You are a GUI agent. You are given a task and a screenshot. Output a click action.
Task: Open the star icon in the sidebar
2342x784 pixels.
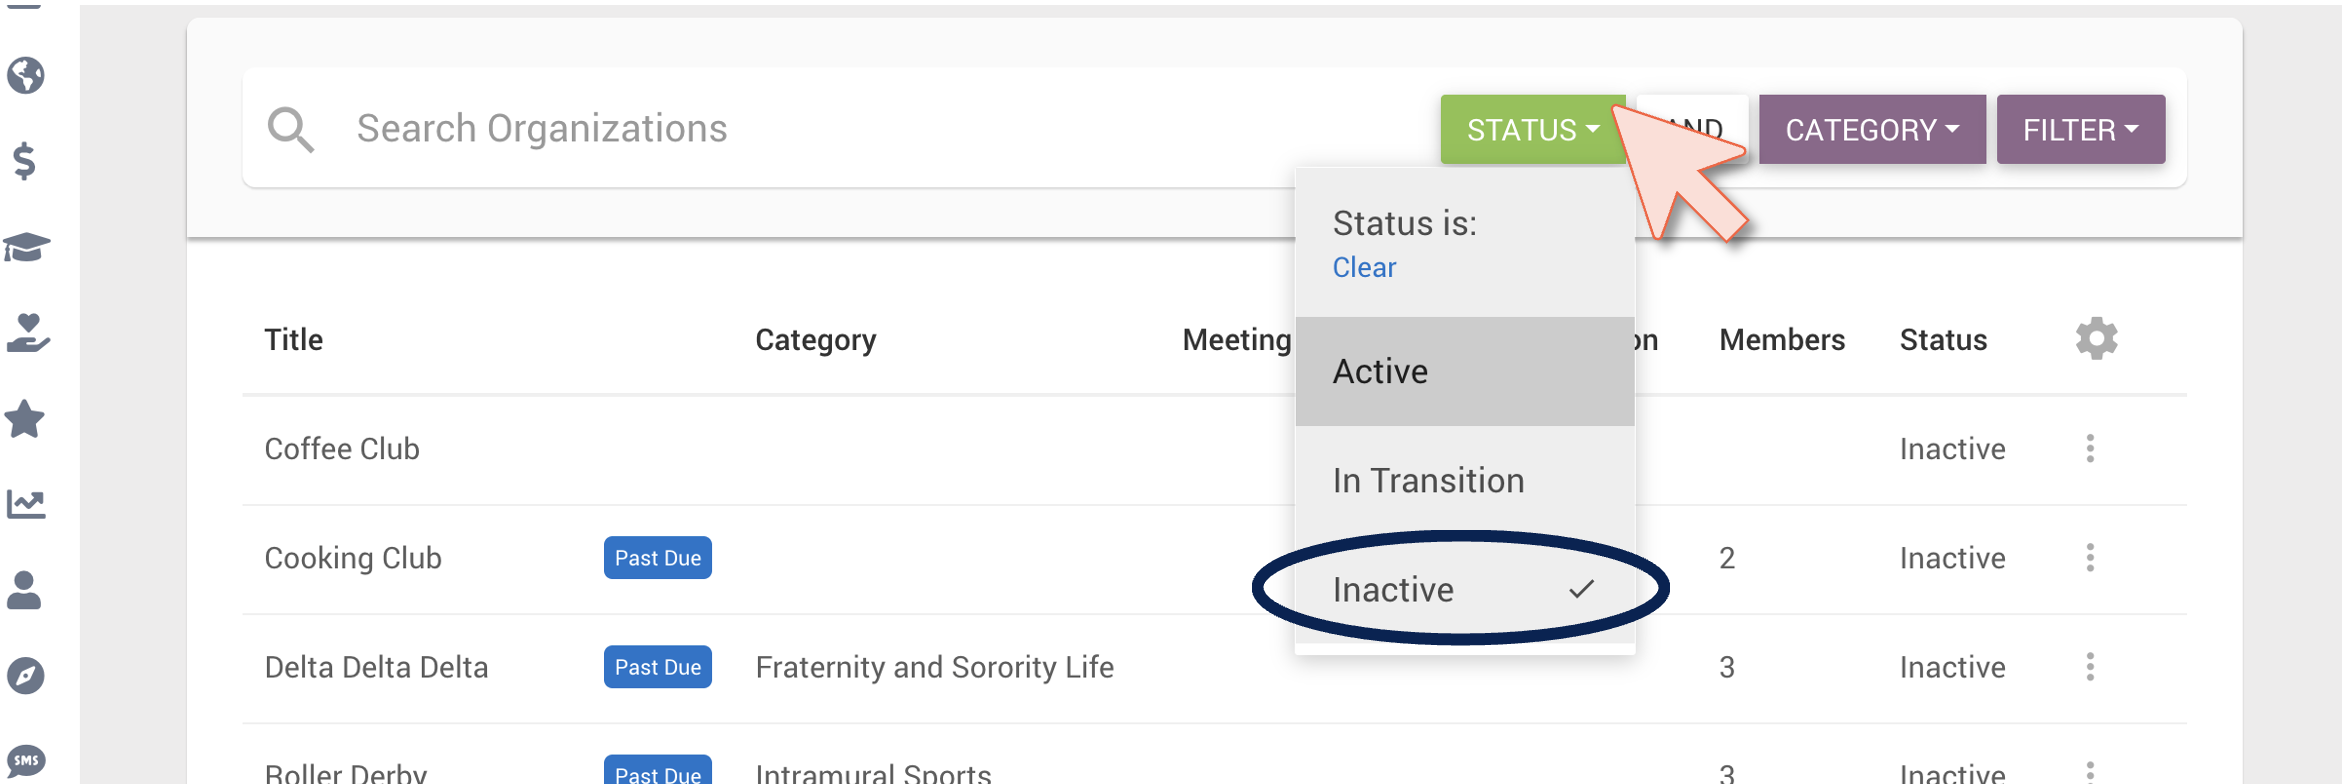[x=25, y=419]
